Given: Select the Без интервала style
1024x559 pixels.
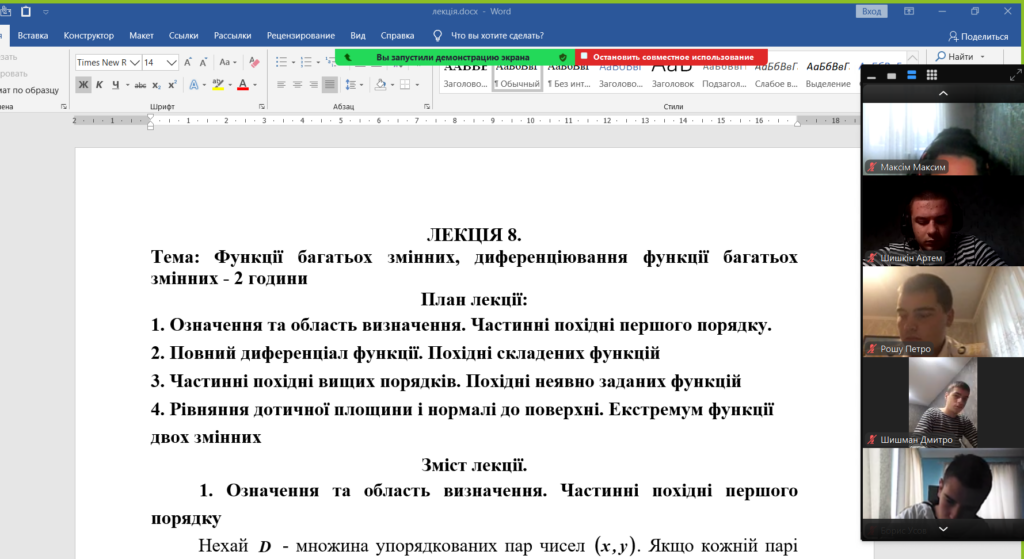Looking at the screenshot, I should click(x=568, y=77).
